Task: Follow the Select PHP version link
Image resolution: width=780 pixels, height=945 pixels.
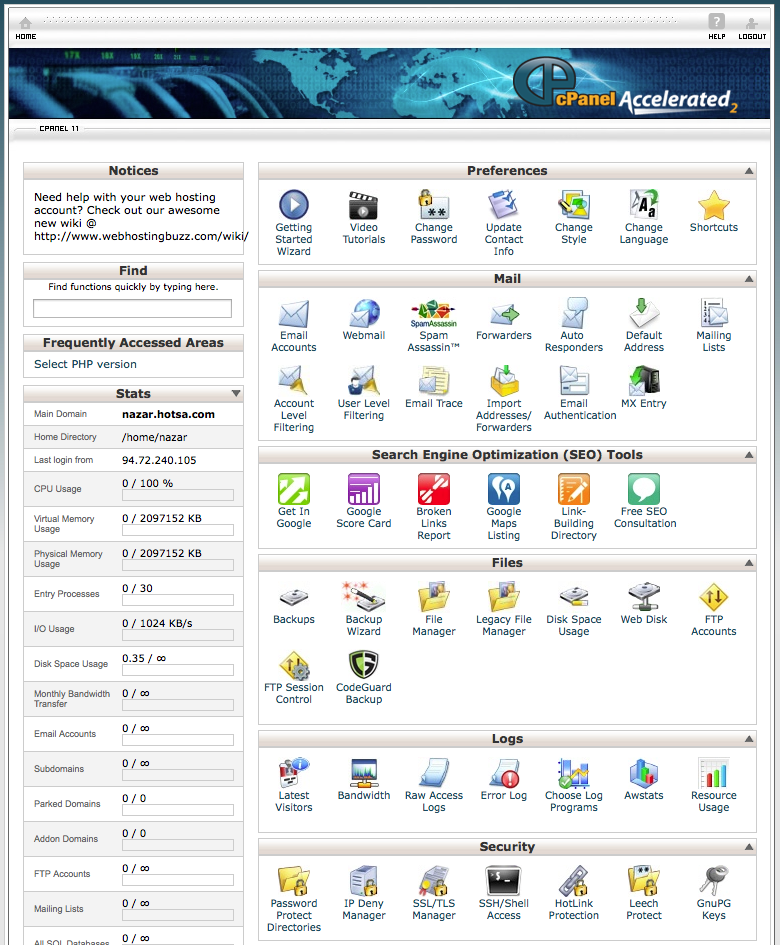Action: 86,364
